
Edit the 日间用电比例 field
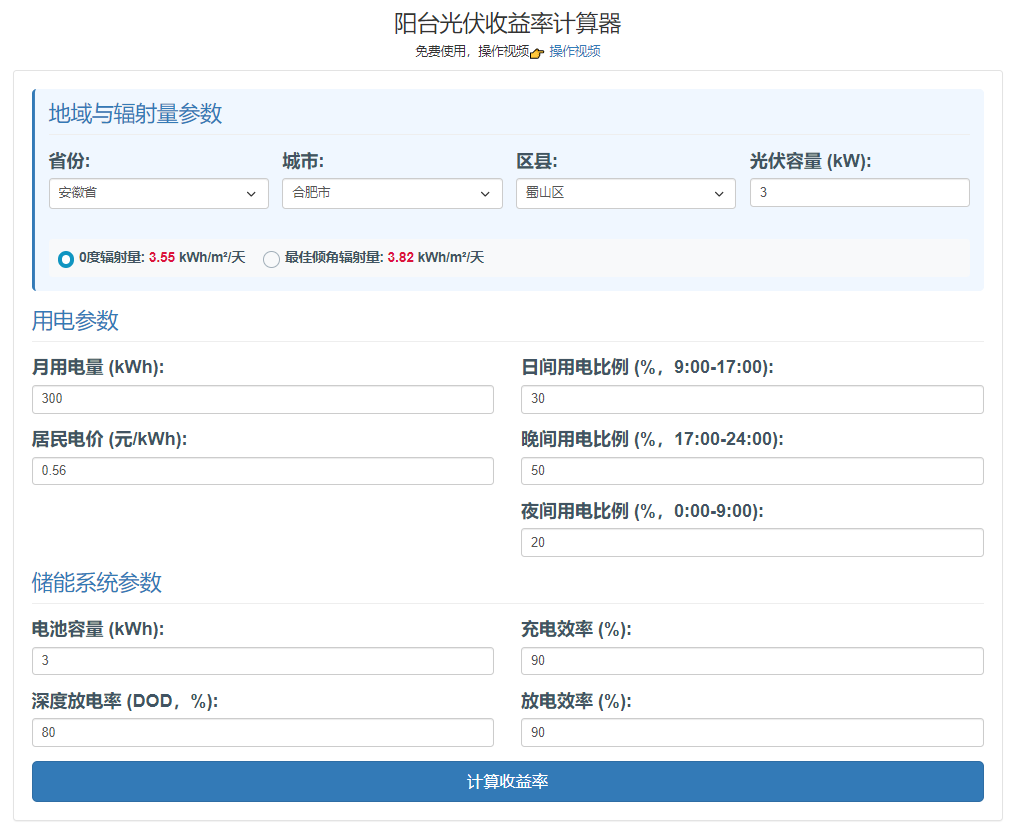(x=751, y=399)
